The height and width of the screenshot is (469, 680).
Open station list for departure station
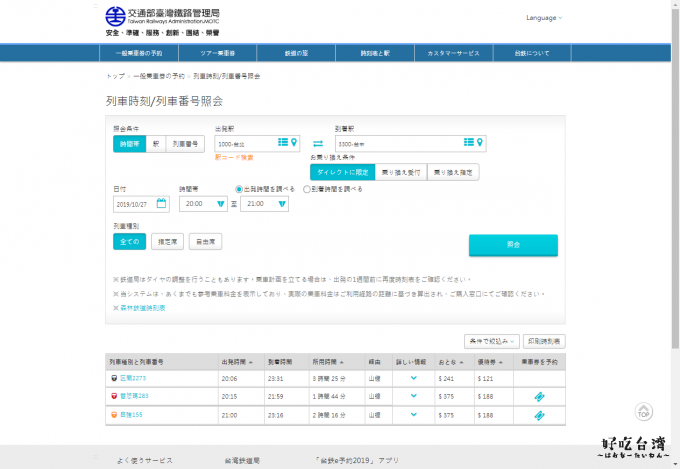(283, 143)
